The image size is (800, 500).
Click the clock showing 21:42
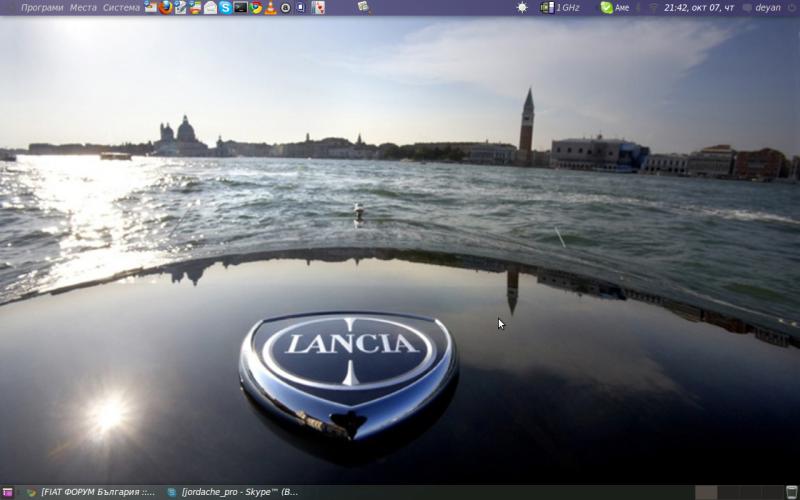pos(700,7)
